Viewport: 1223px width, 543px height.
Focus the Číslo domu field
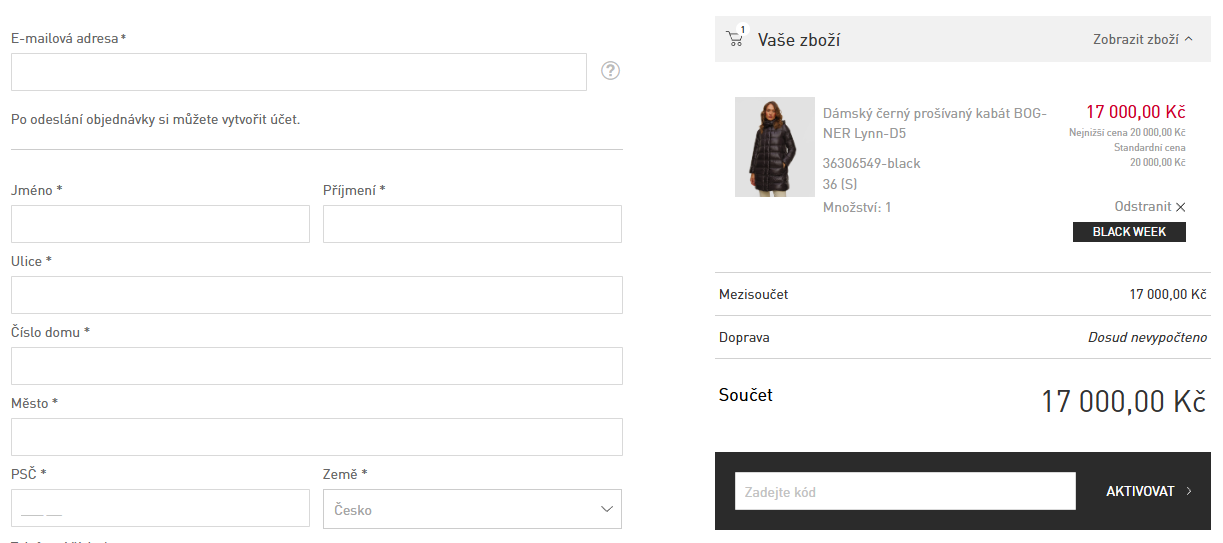tap(316, 366)
